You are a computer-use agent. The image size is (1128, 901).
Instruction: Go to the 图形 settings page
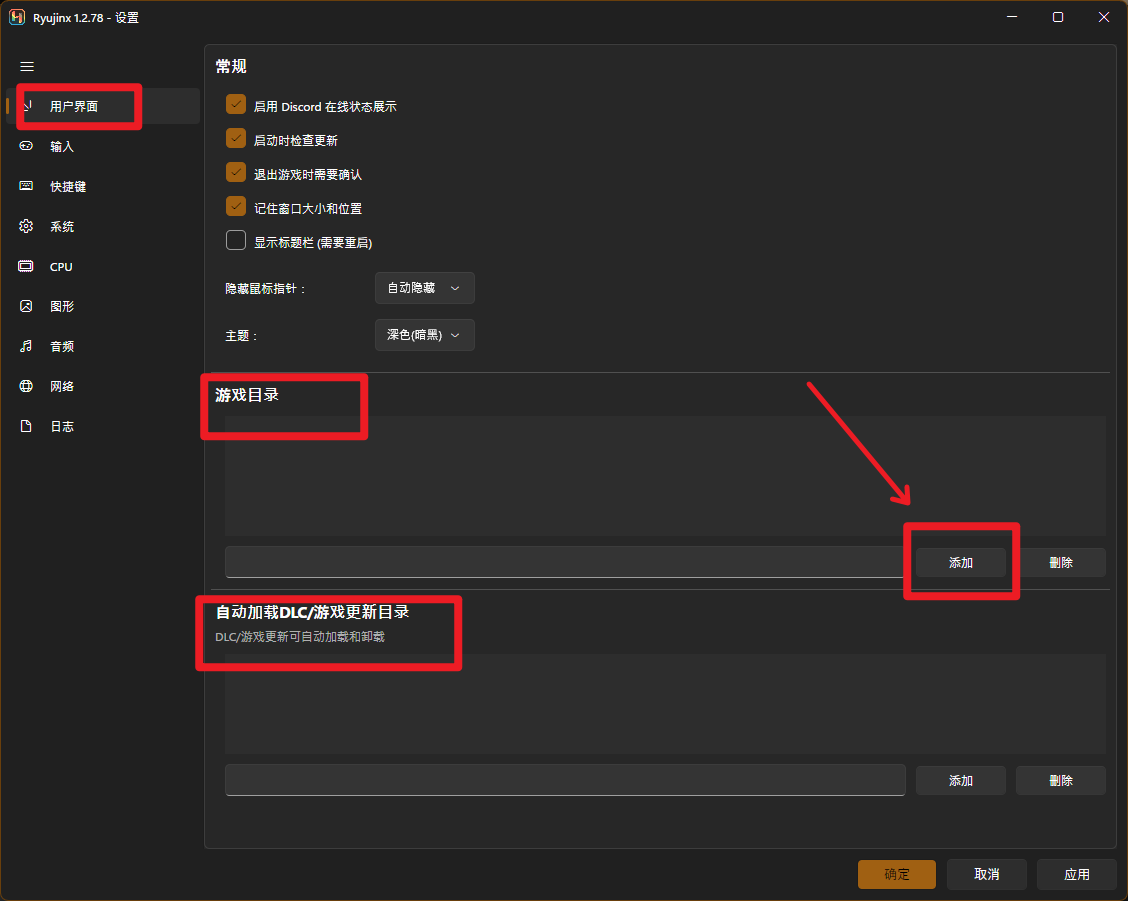pos(103,306)
